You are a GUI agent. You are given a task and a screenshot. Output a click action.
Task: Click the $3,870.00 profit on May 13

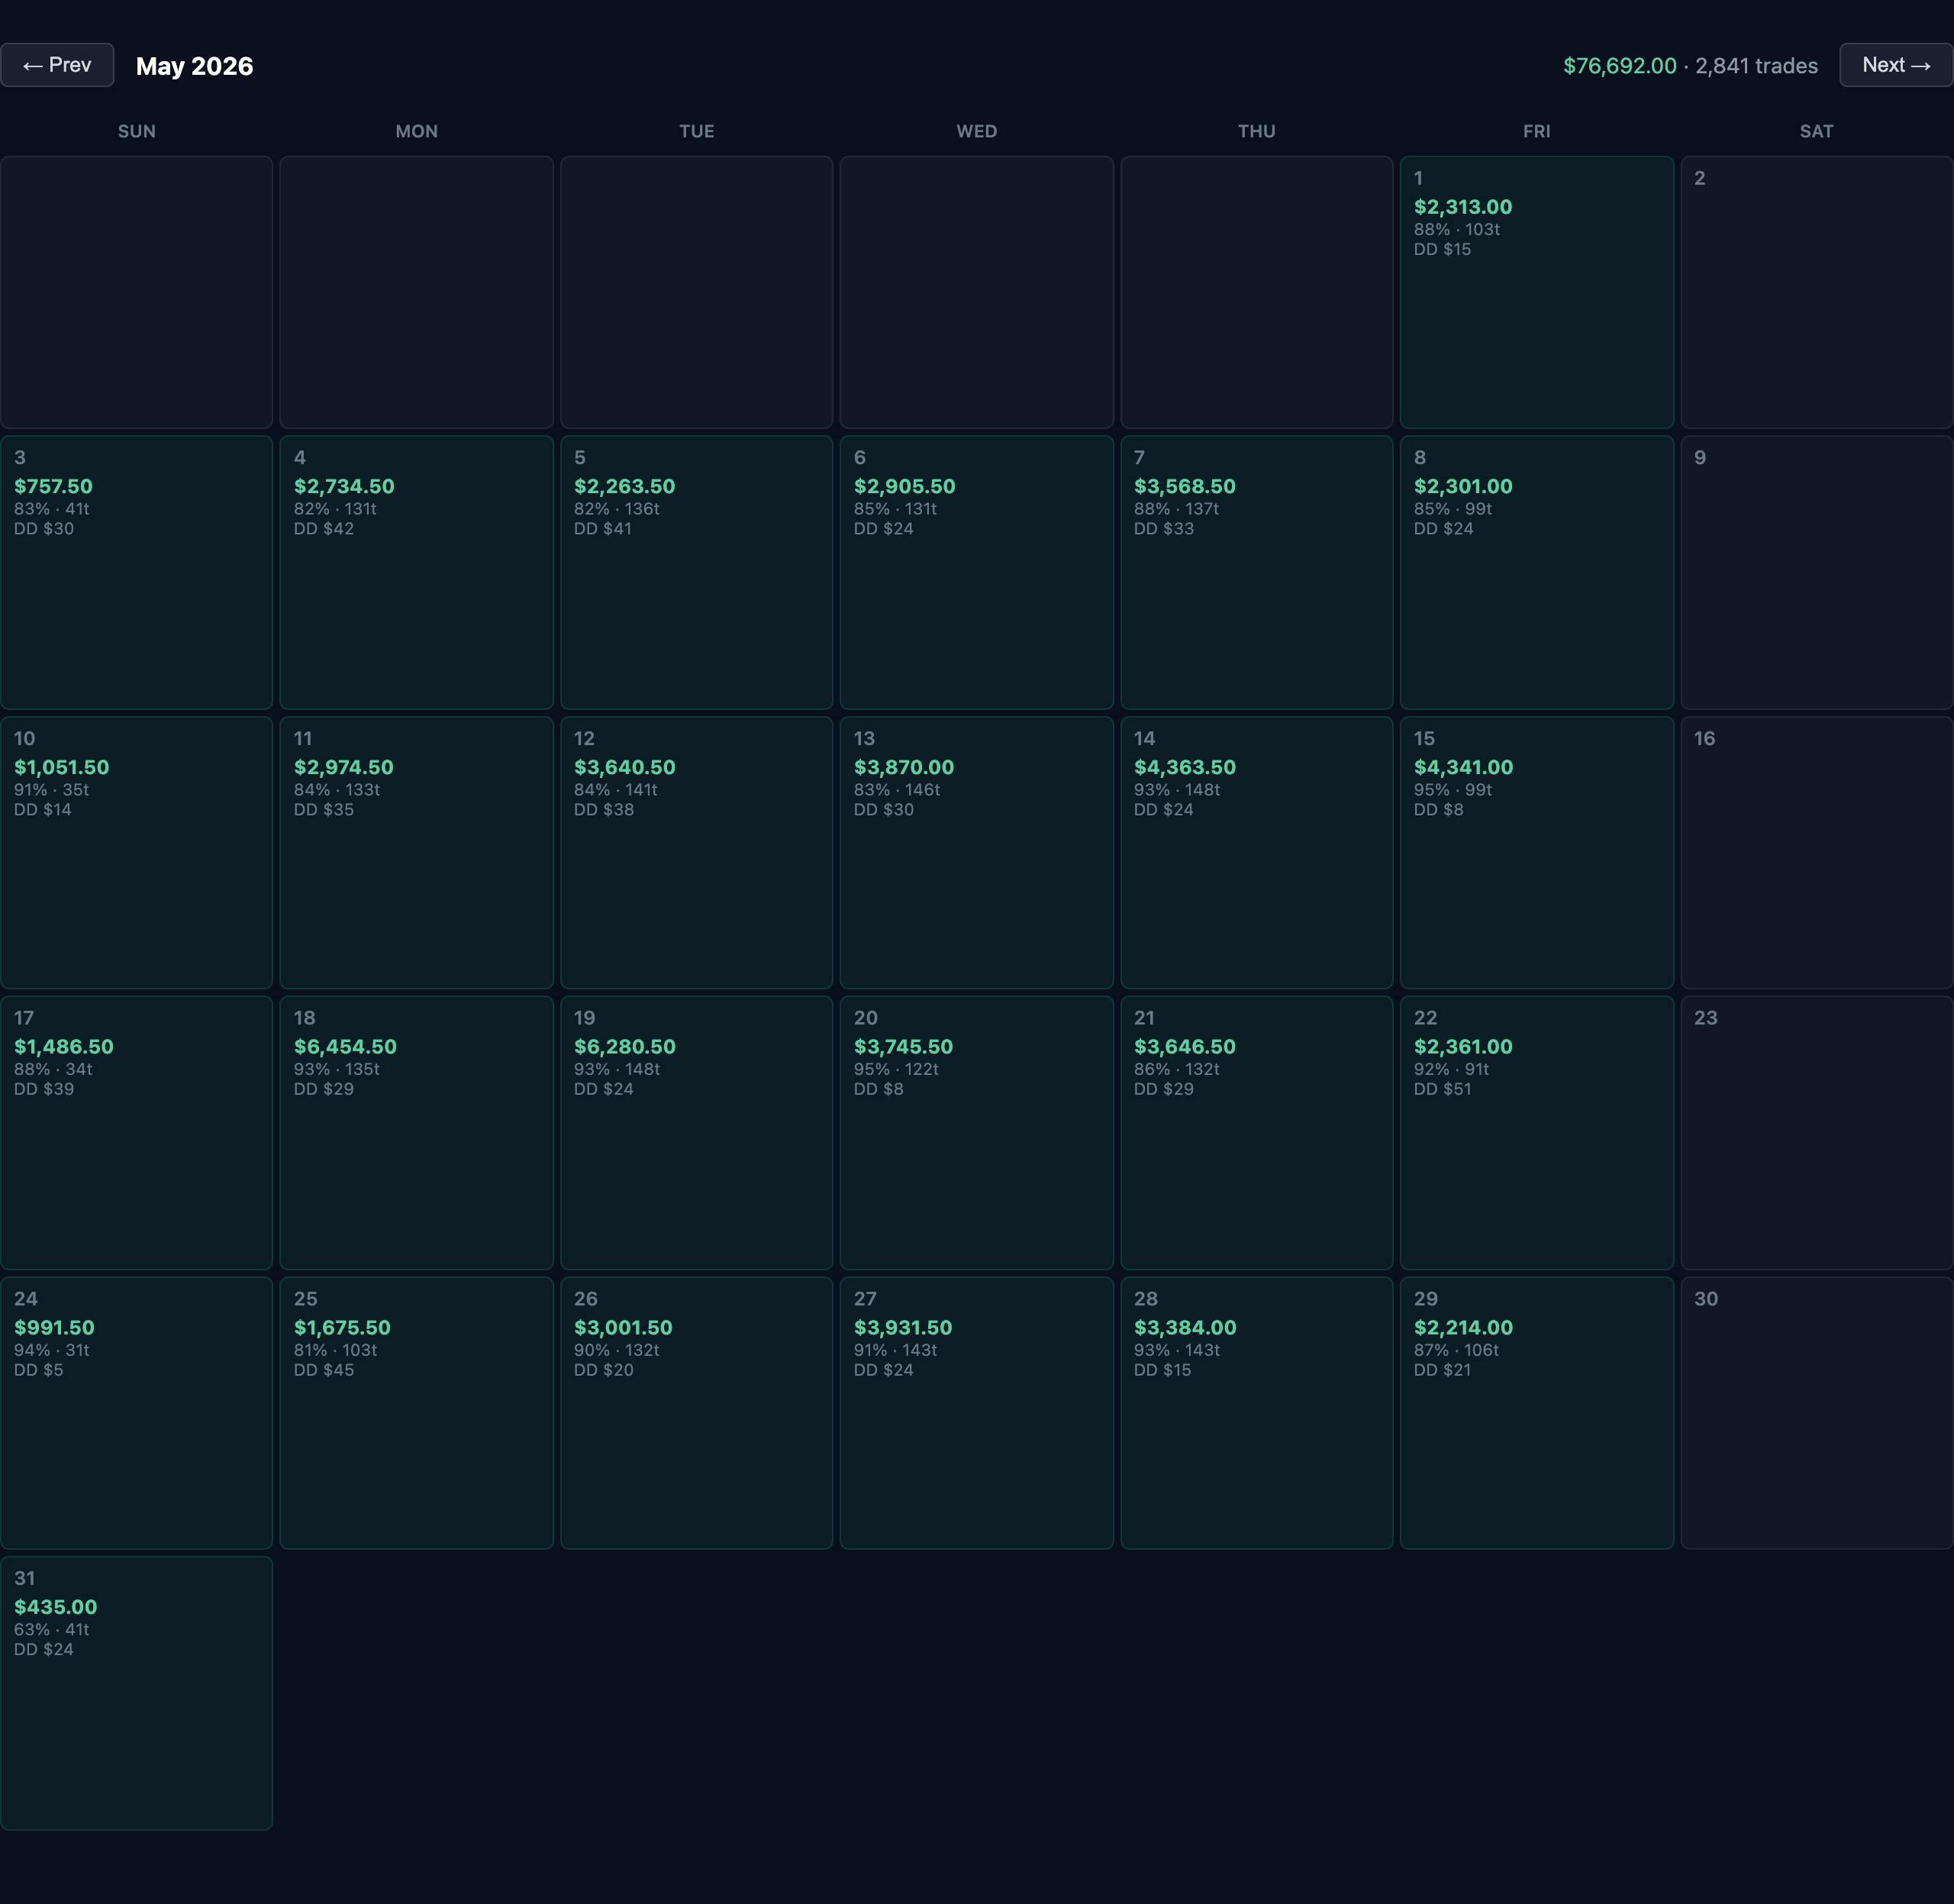[903, 767]
